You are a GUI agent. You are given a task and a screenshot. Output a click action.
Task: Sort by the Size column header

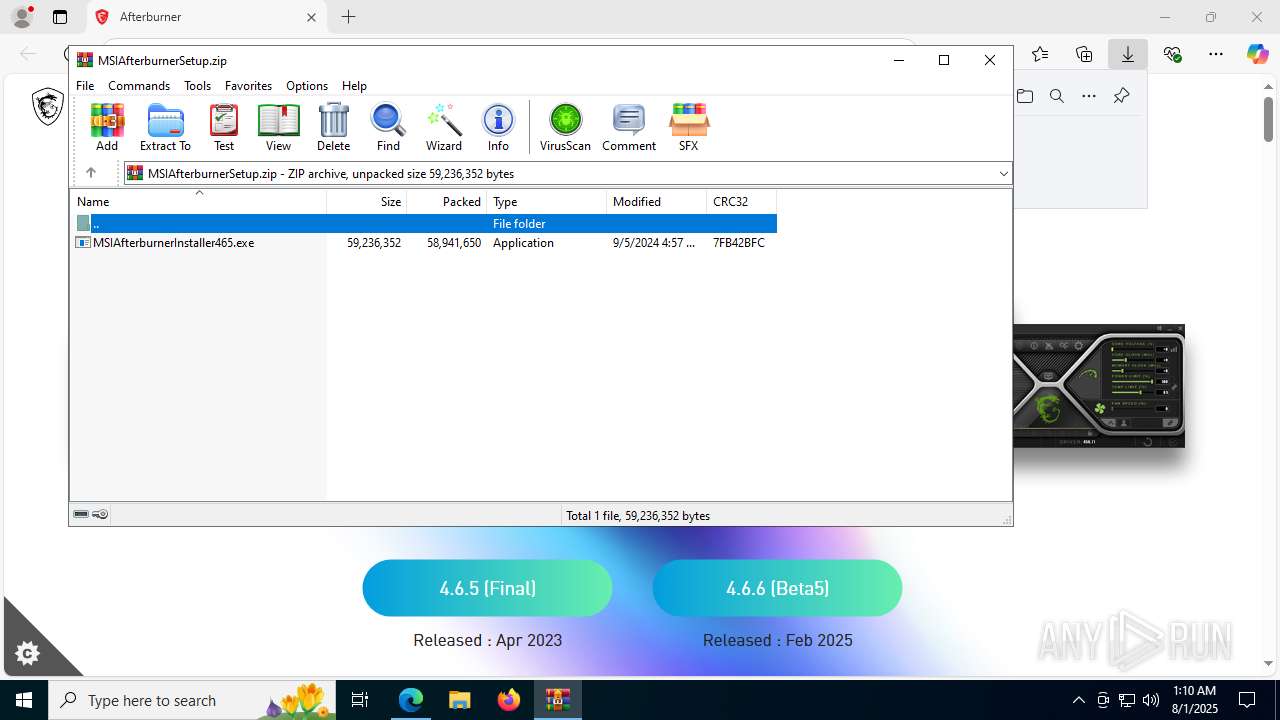pos(367,202)
